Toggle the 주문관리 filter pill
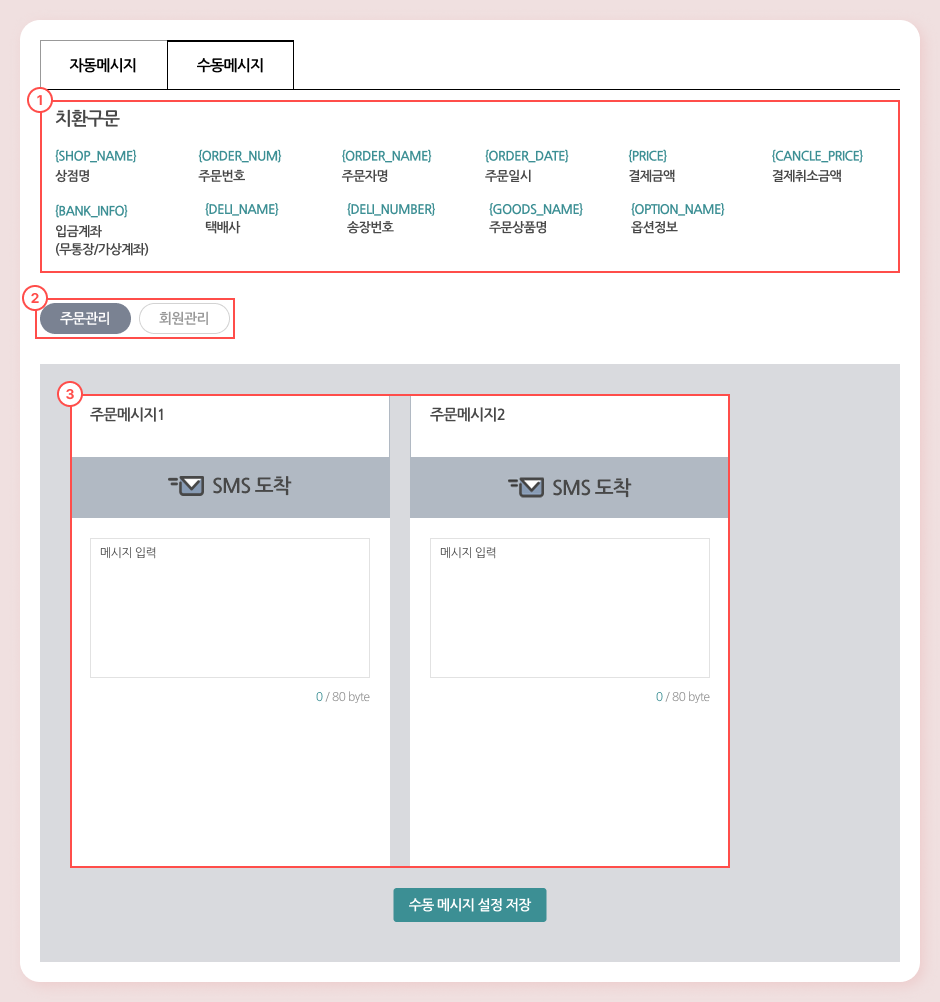 pos(85,318)
